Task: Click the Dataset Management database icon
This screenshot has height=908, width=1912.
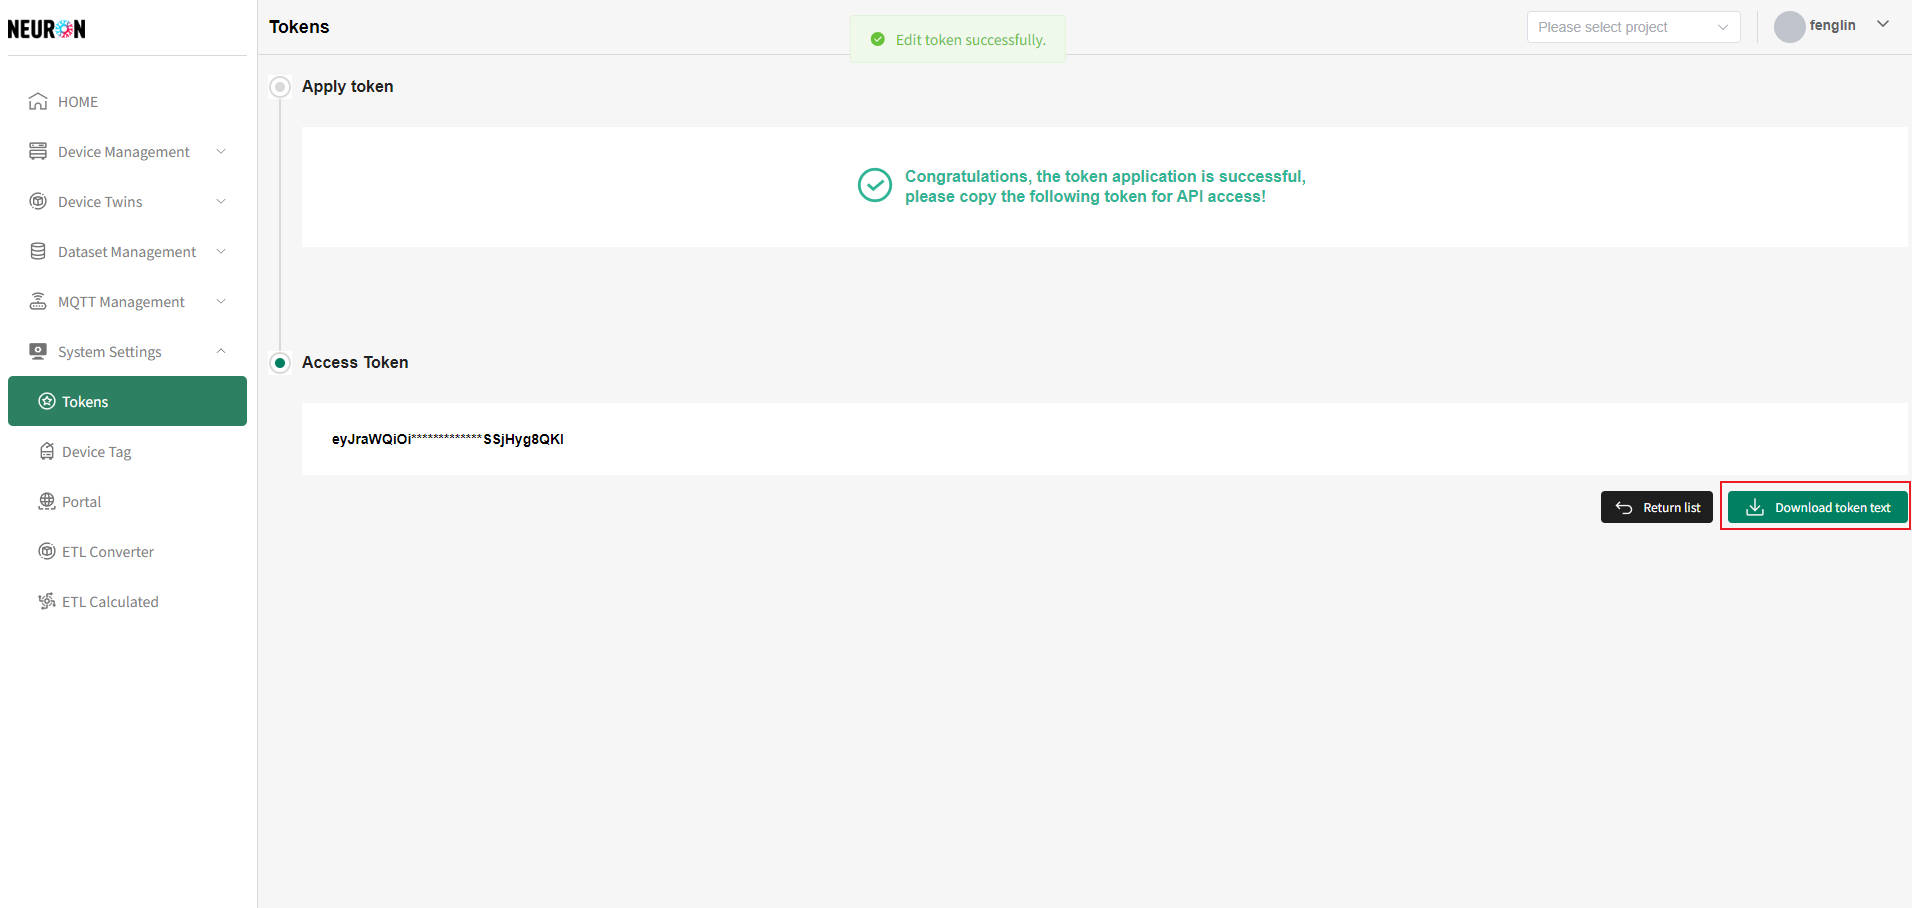Action: (x=38, y=251)
